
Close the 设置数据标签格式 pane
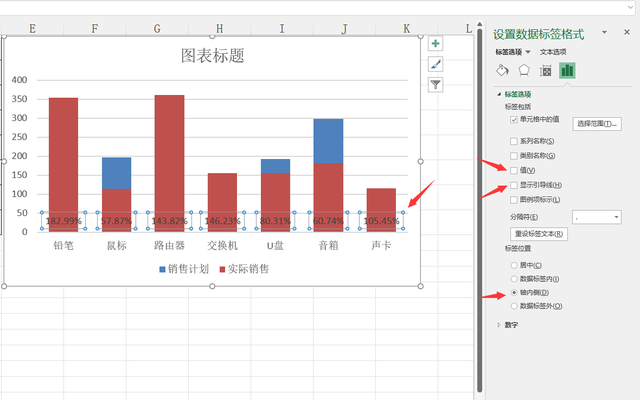[627, 32]
